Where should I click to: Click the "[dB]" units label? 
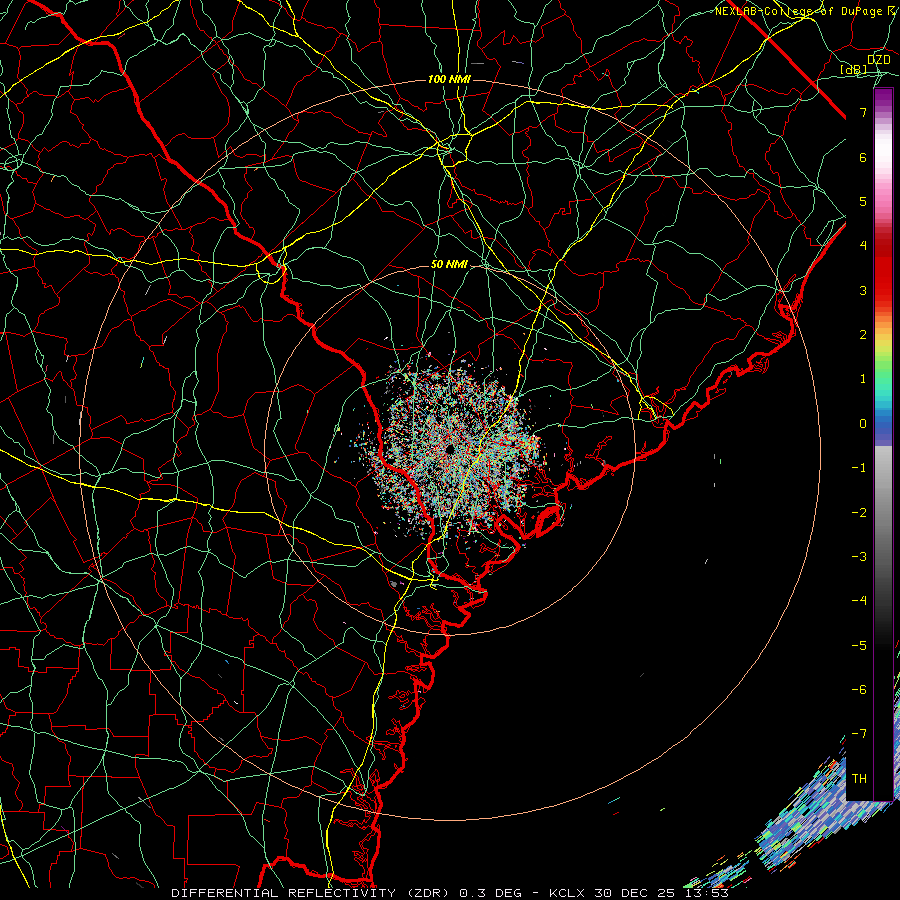tap(854, 69)
